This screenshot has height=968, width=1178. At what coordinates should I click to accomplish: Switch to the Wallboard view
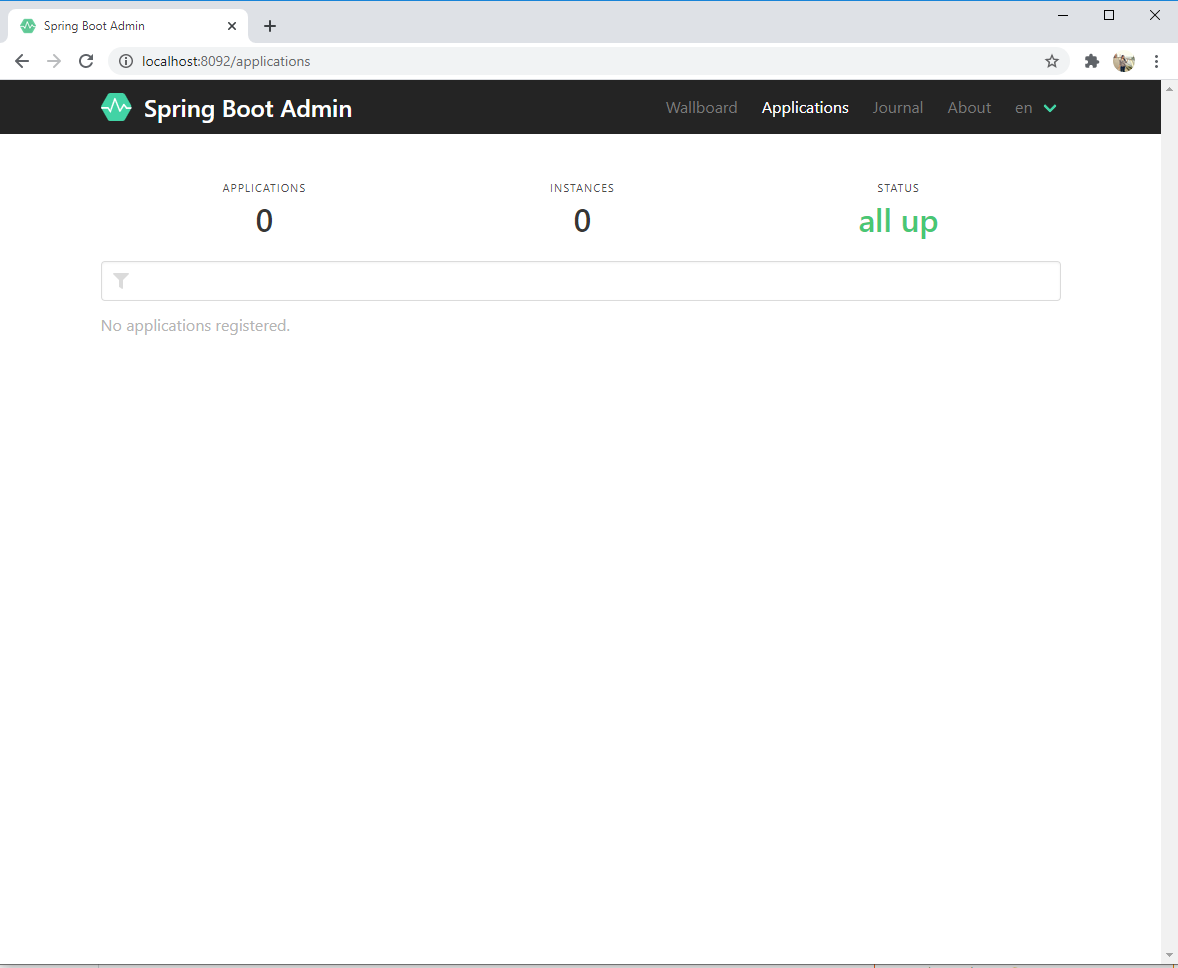pyautogui.click(x=701, y=107)
